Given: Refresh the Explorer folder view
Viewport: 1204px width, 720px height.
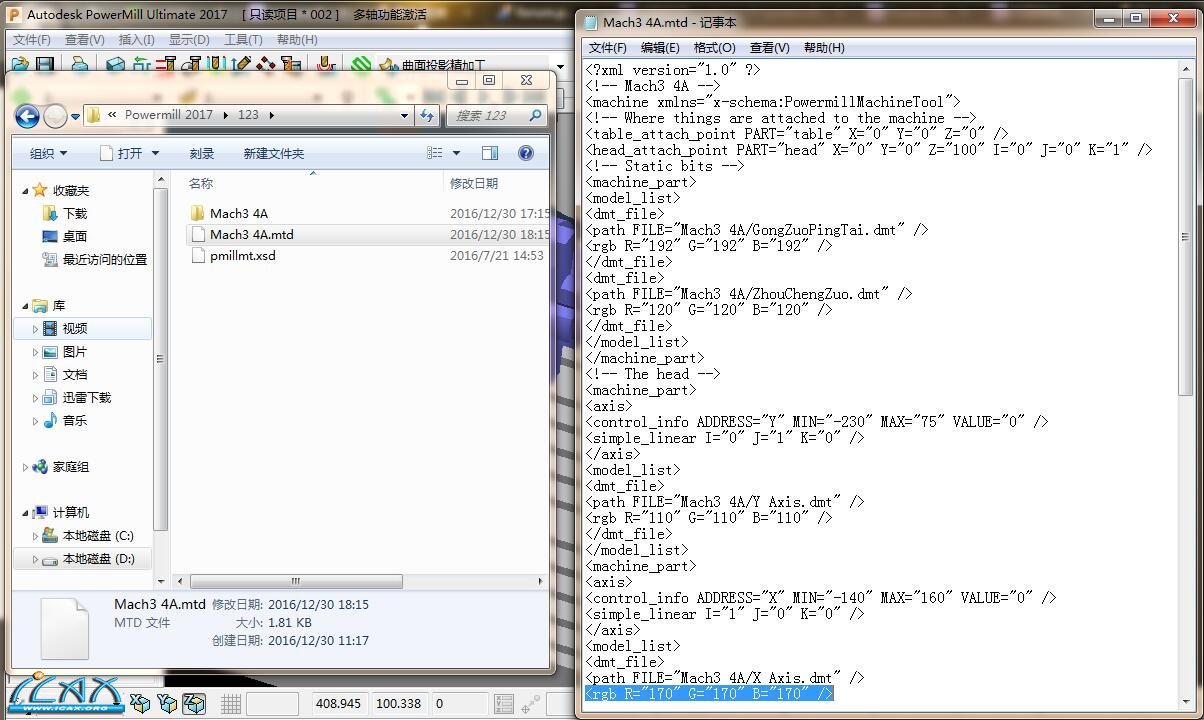Looking at the screenshot, I should 427,116.
